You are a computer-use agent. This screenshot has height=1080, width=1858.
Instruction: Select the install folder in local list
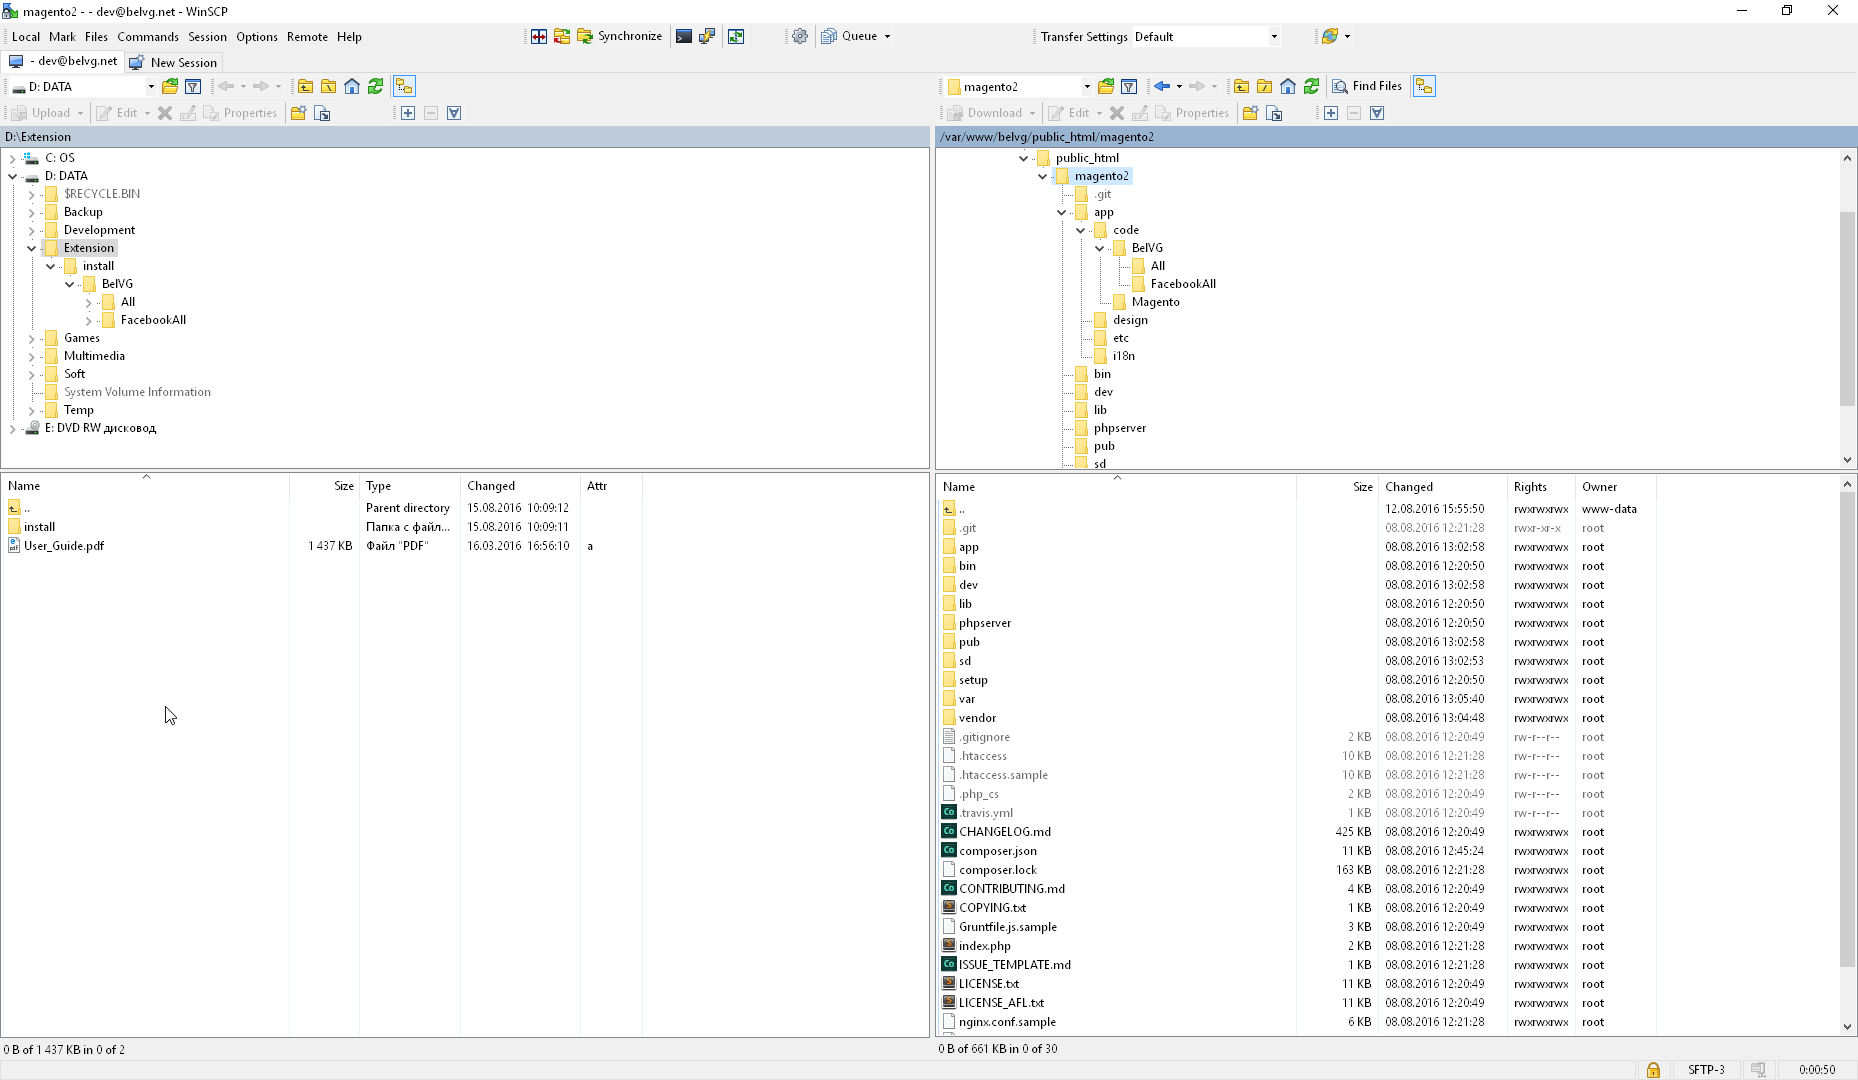pyautogui.click(x=39, y=527)
